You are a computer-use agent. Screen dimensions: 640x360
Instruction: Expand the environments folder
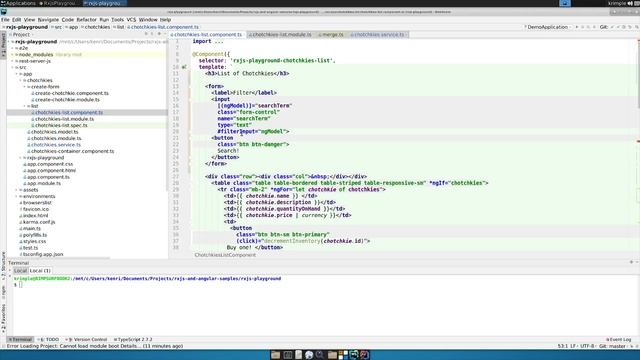(16, 196)
